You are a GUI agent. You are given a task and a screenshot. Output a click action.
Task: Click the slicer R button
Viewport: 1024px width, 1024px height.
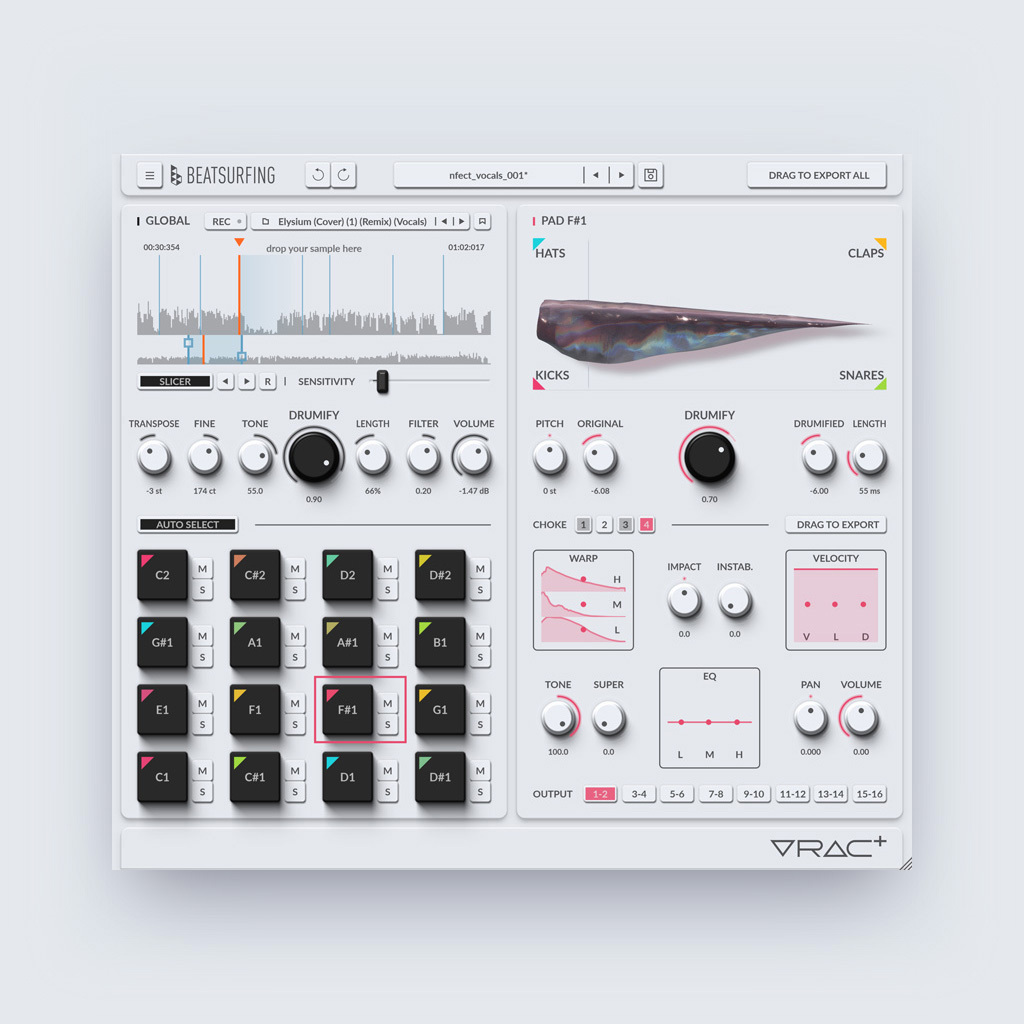point(267,381)
